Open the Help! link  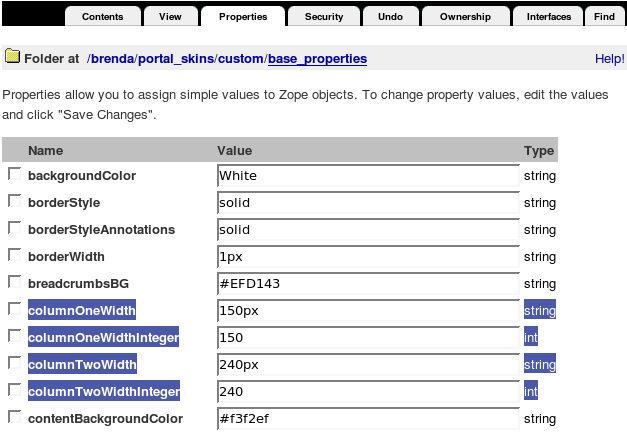[609, 59]
